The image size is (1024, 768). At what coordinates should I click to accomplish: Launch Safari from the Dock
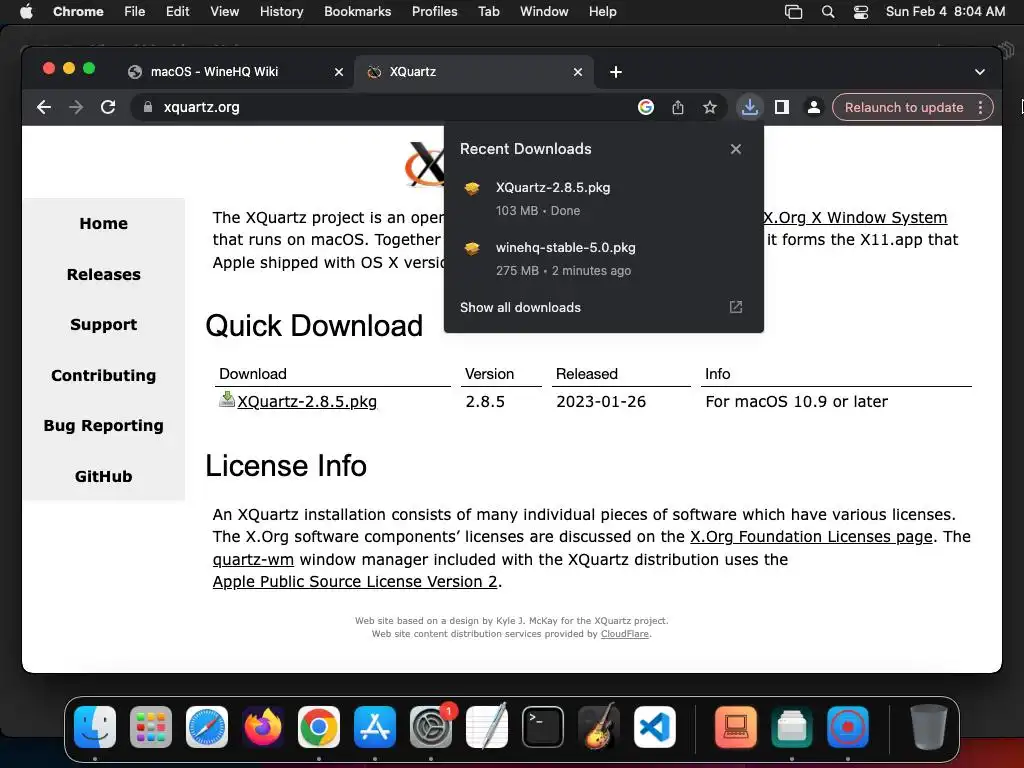click(207, 727)
